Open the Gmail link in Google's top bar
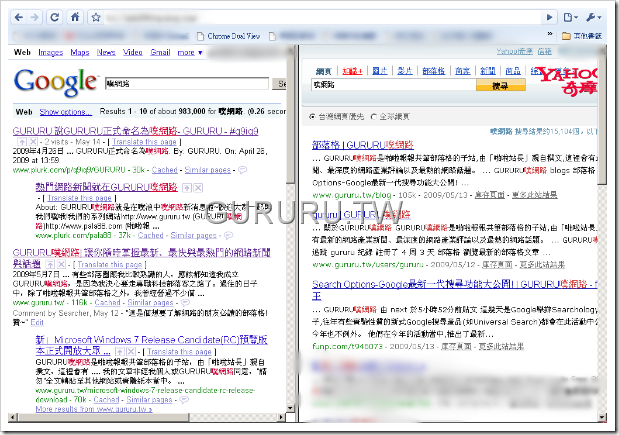Viewport: 619px width, 435px height. [x=160, y=52]
